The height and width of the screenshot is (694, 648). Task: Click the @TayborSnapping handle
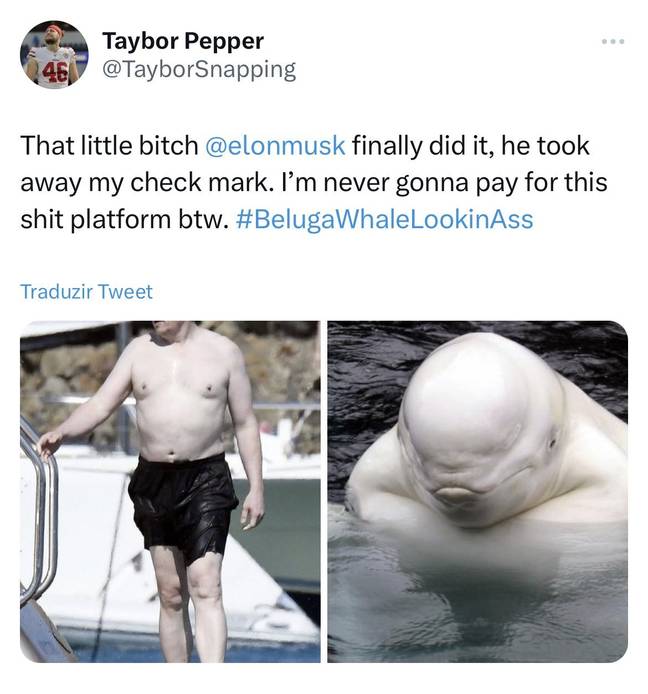click(x=199, y=69)
